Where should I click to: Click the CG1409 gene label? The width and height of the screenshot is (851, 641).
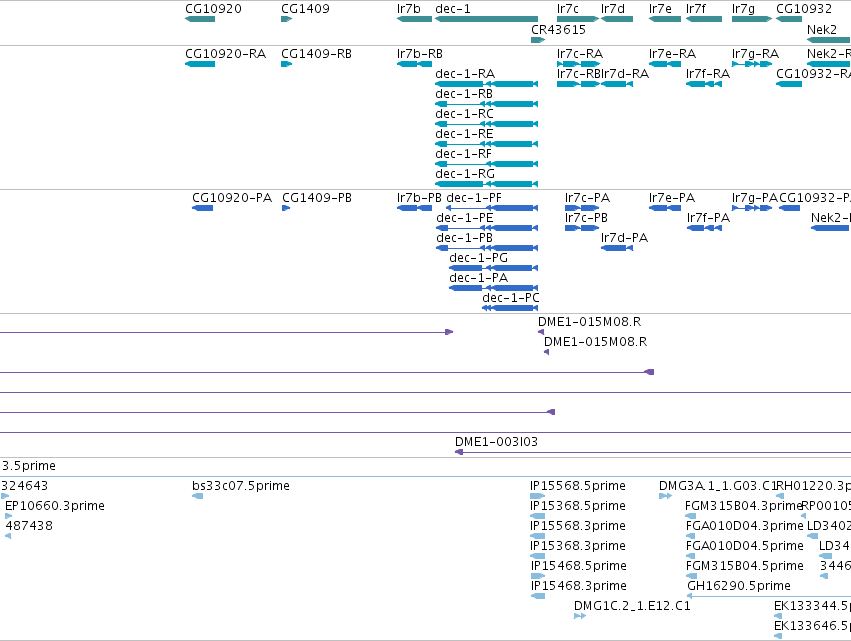[x=305, y=9]
